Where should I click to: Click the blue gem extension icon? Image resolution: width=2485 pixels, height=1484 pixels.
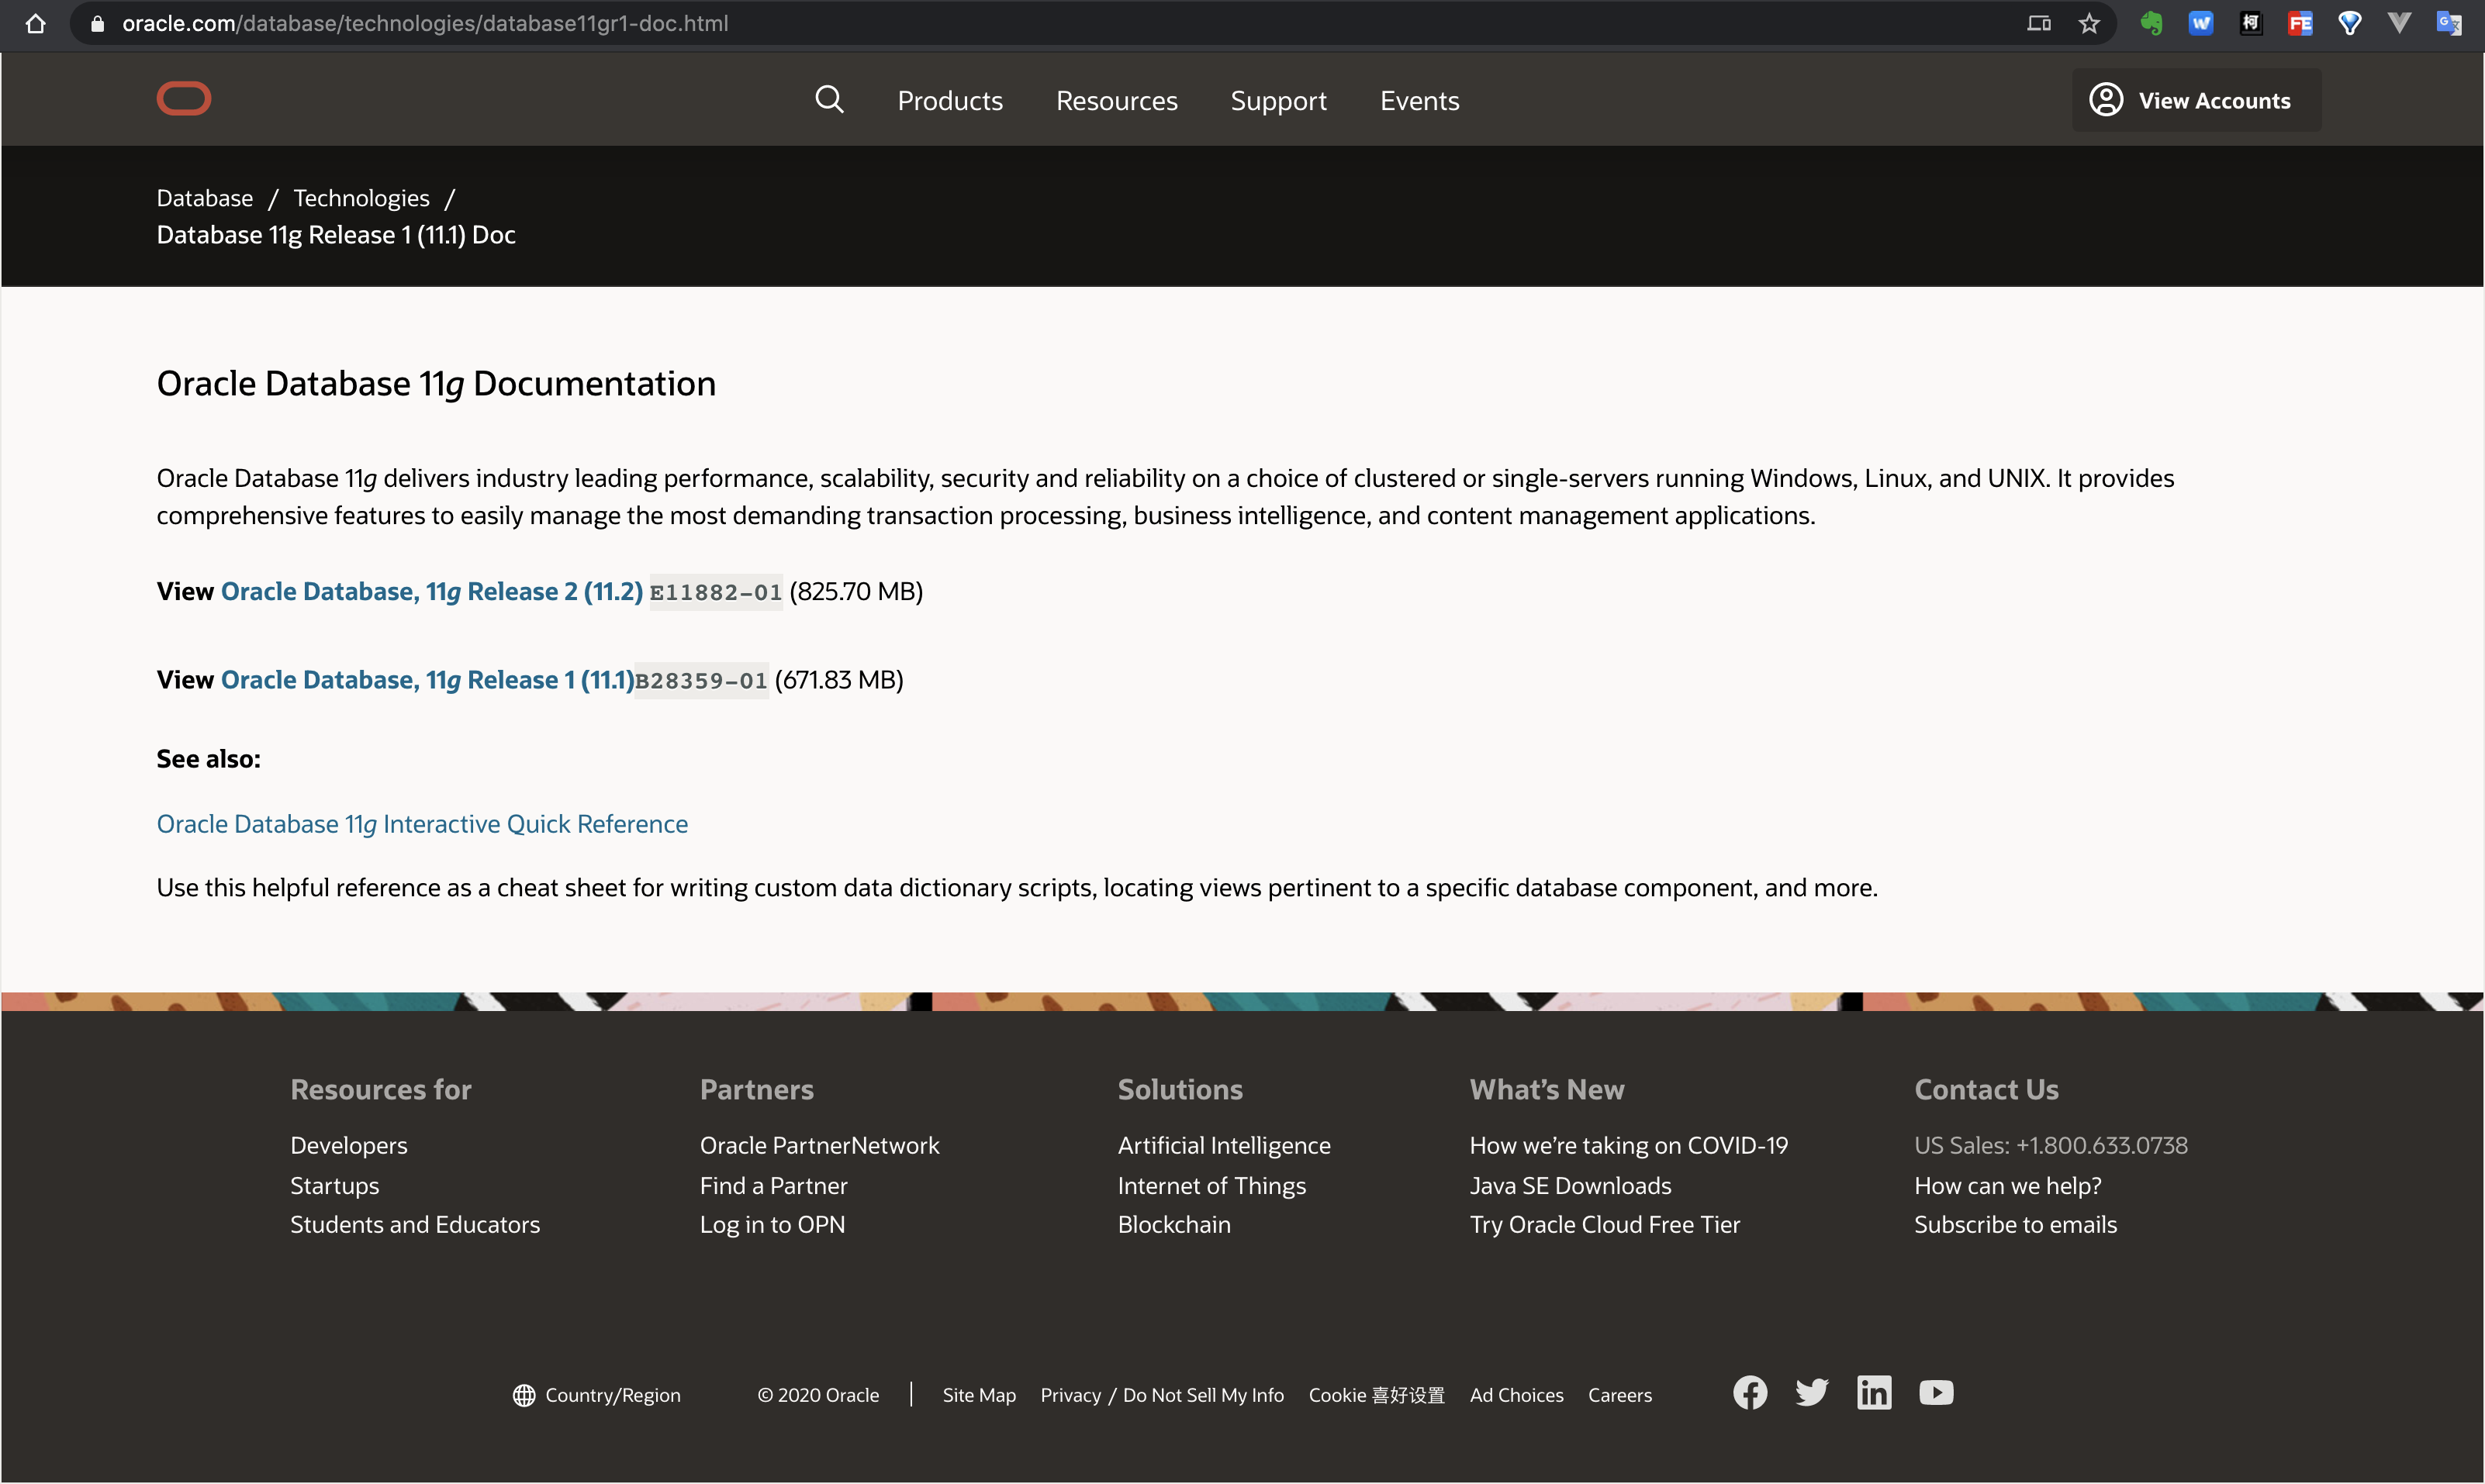click(2350, 23)
